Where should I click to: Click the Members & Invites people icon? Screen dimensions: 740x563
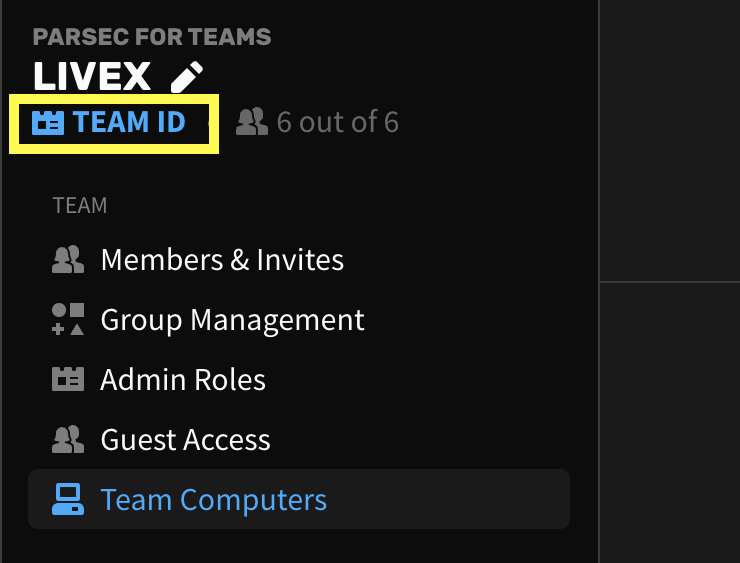coord(68,260)
